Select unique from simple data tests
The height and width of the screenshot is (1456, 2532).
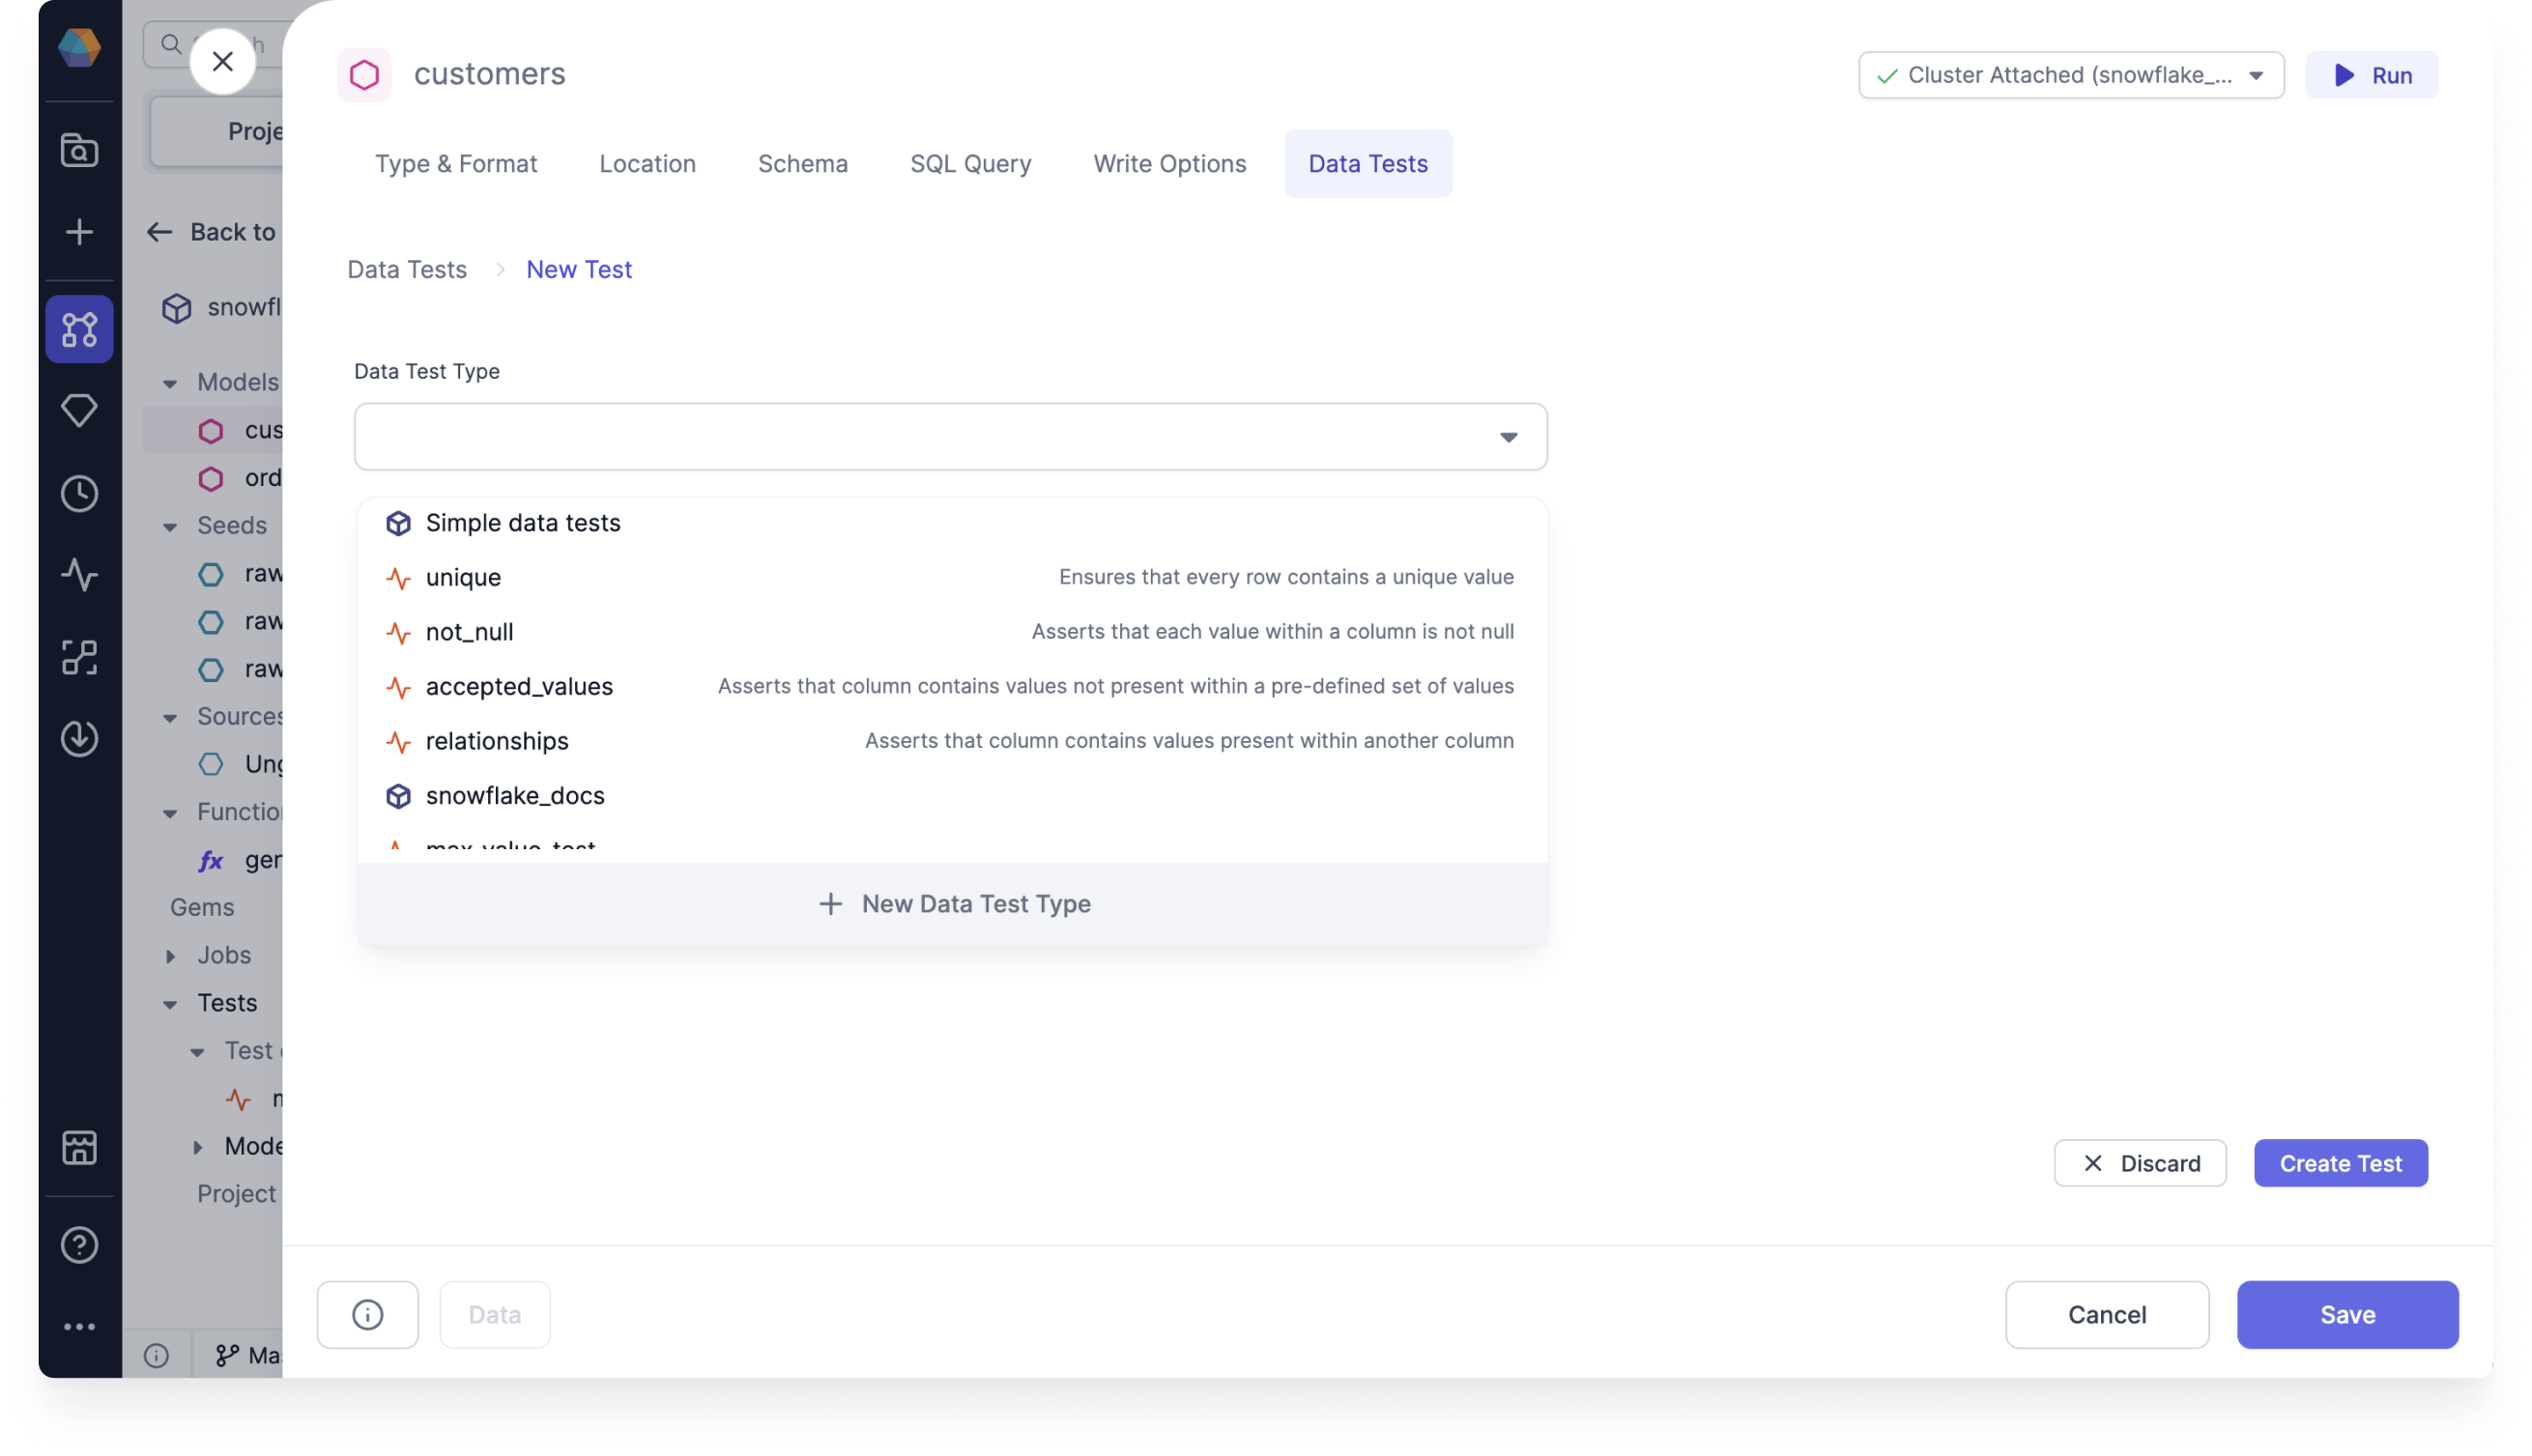tap(461, 578)
